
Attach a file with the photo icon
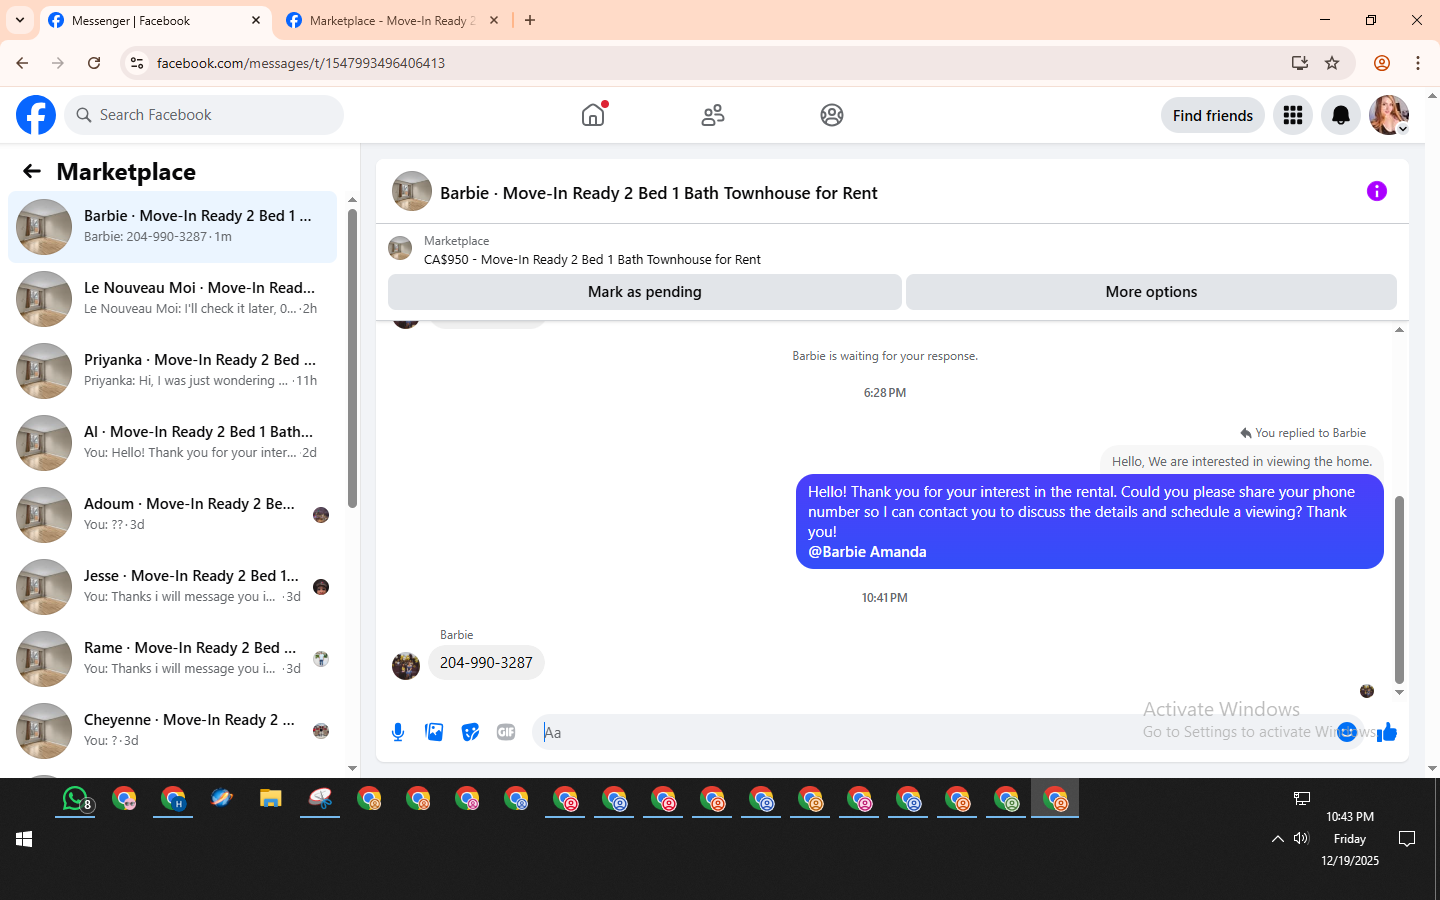pyautogui.click(x=434, y=732)
